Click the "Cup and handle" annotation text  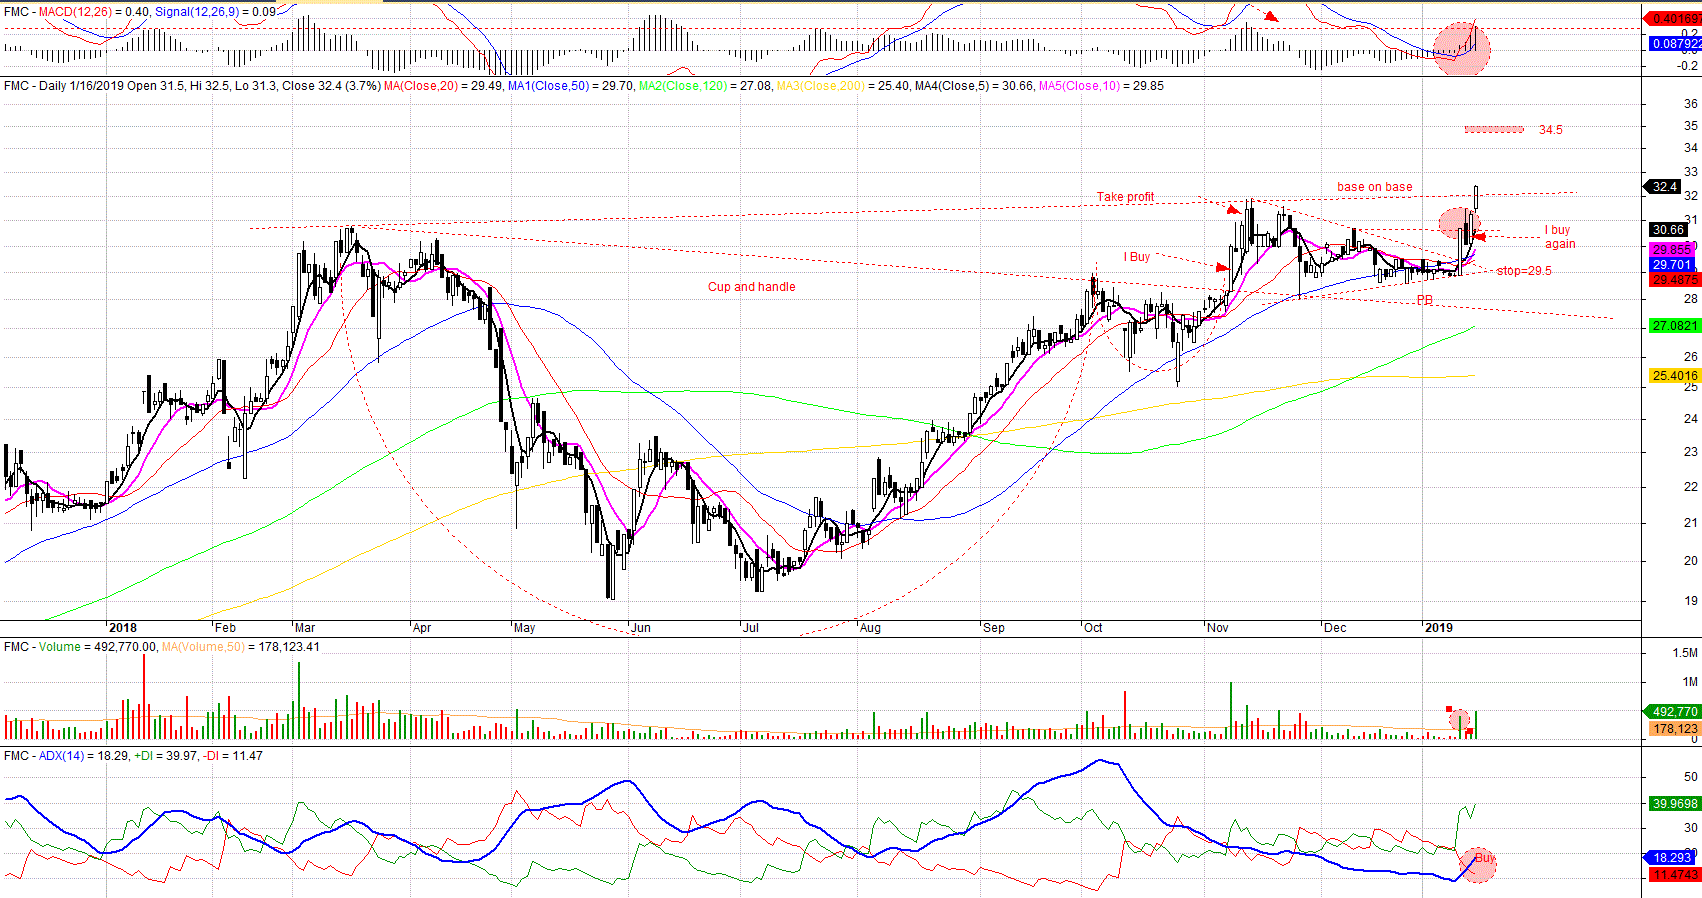point(751,287)
